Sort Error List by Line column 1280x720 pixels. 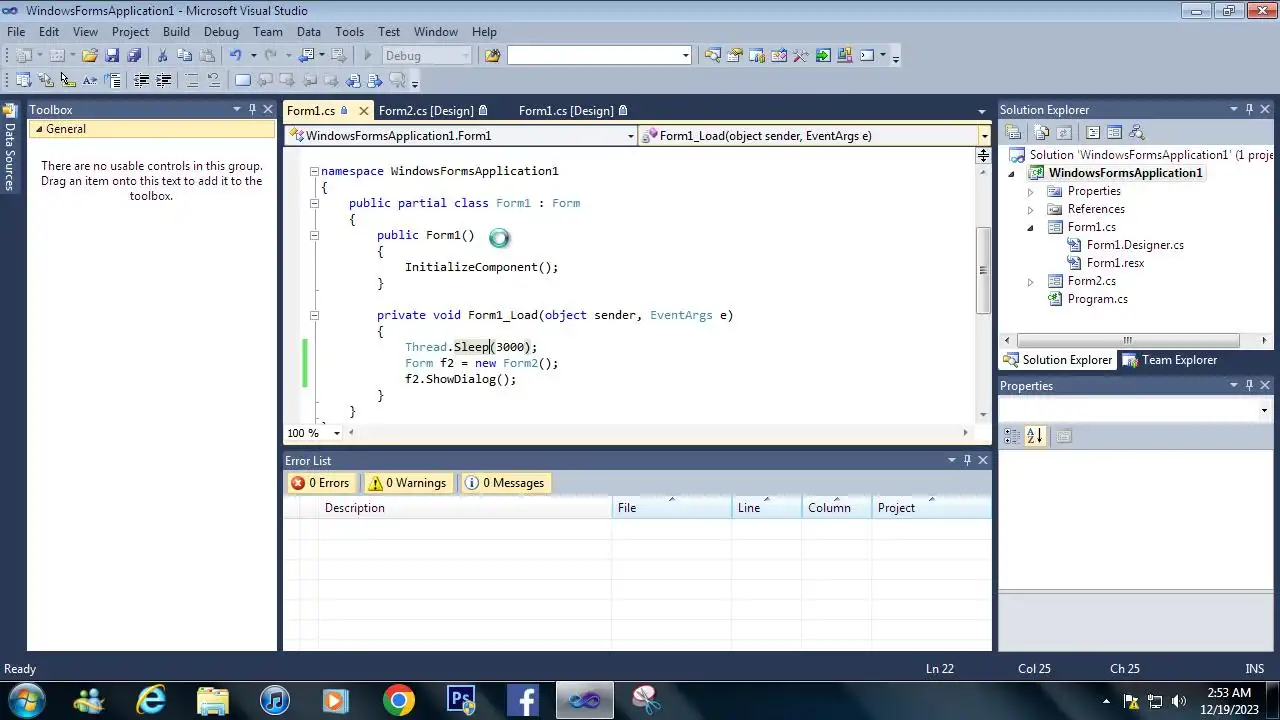coord(767,508)
